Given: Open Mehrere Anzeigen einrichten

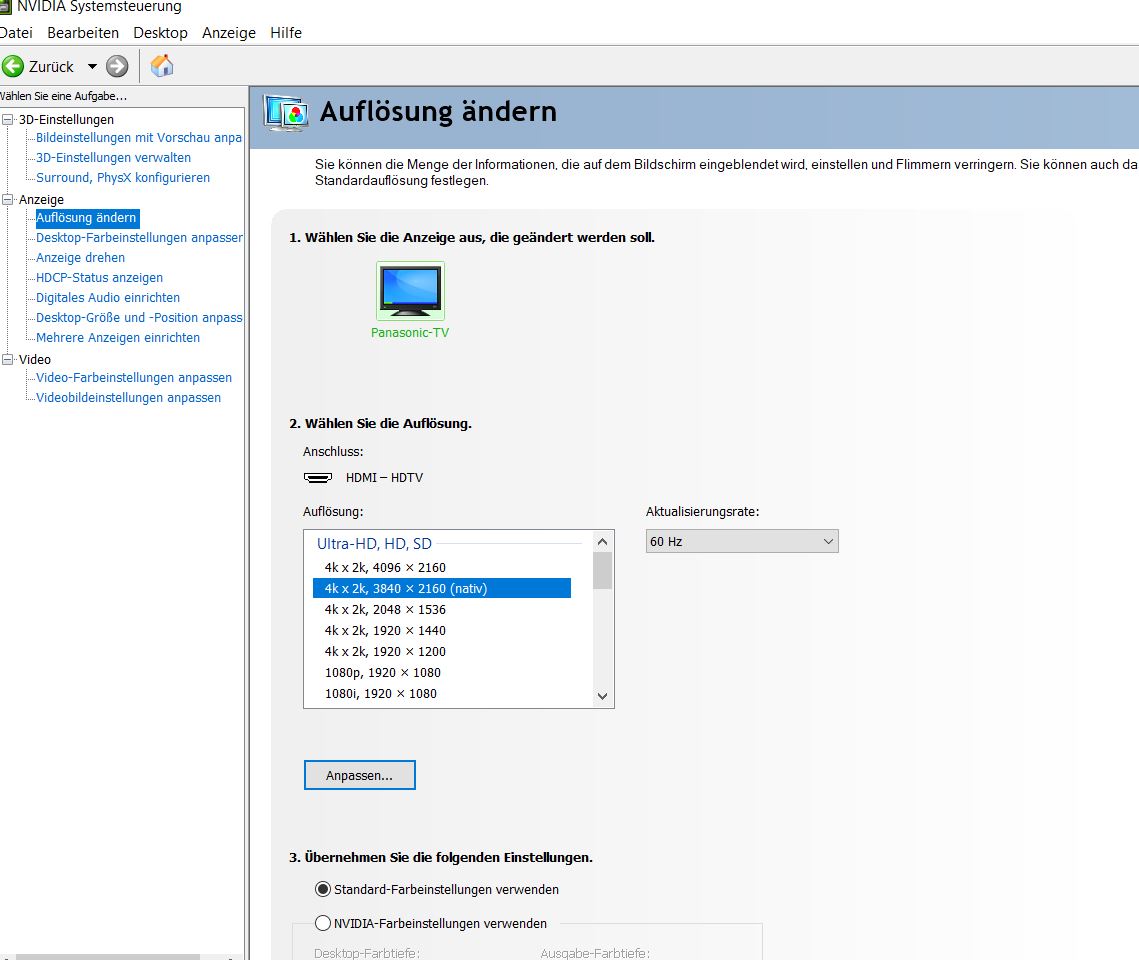Looking at the screenshot, I should pyautogui.click(x=118, y=338).
